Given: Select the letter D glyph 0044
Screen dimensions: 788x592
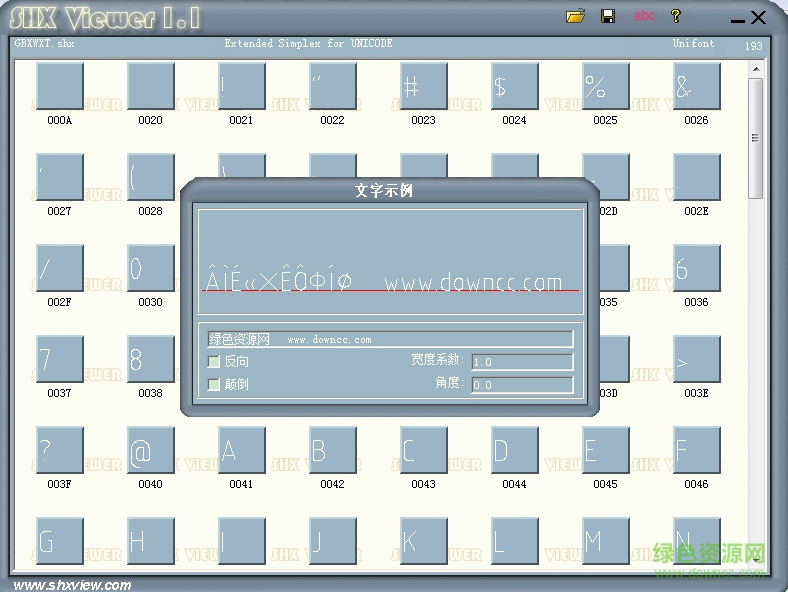Looking at the screenshot, I should click(x=514, y=450).
